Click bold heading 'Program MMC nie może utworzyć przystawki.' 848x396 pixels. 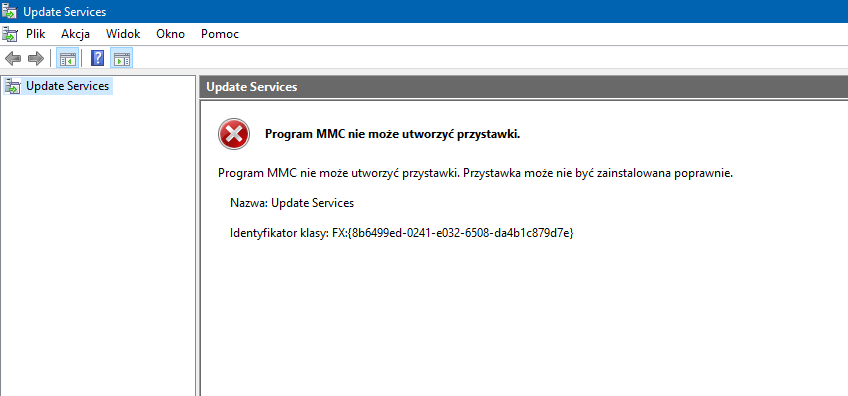click(392, 135)
